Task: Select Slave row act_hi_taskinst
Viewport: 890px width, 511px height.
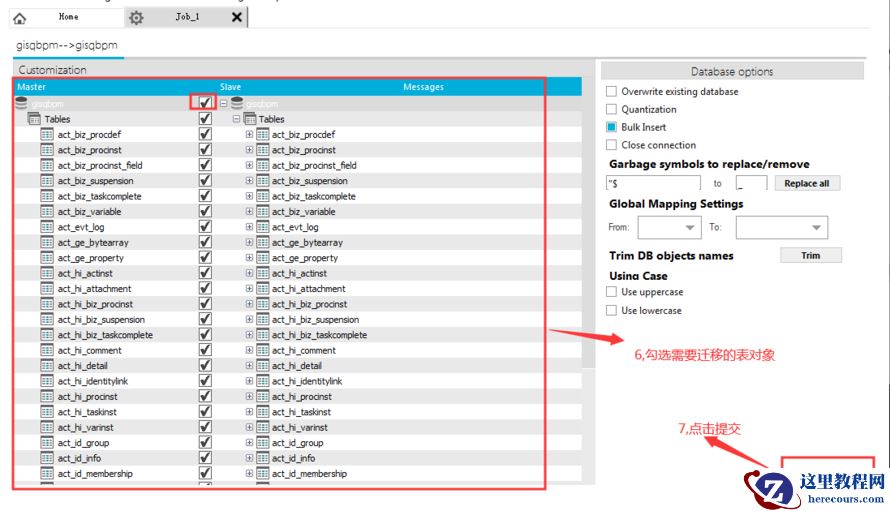Action: click(301, 412)
